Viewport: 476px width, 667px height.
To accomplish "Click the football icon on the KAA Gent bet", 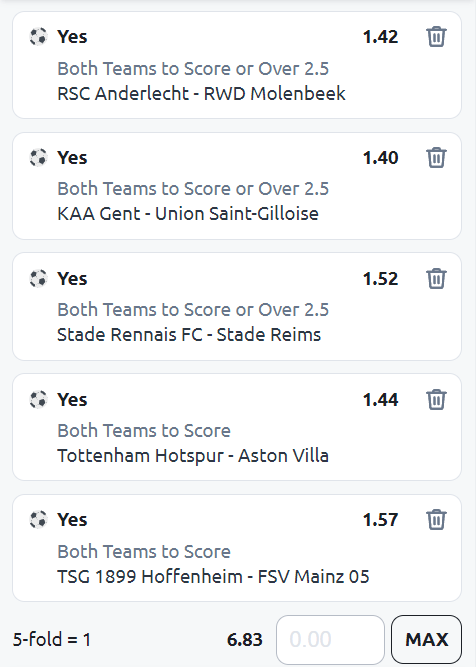I will click(38, 158).
